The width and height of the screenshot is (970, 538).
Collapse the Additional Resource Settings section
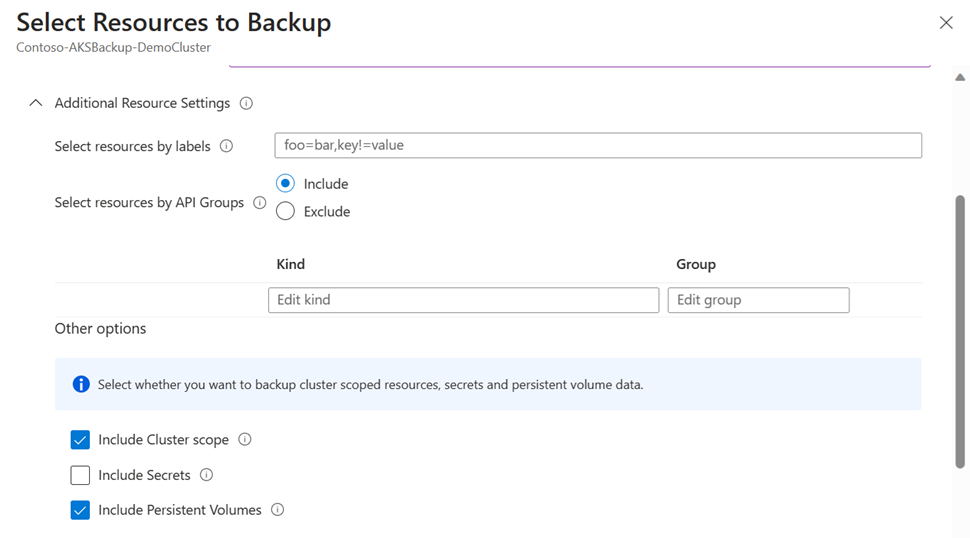click(36, 103)
